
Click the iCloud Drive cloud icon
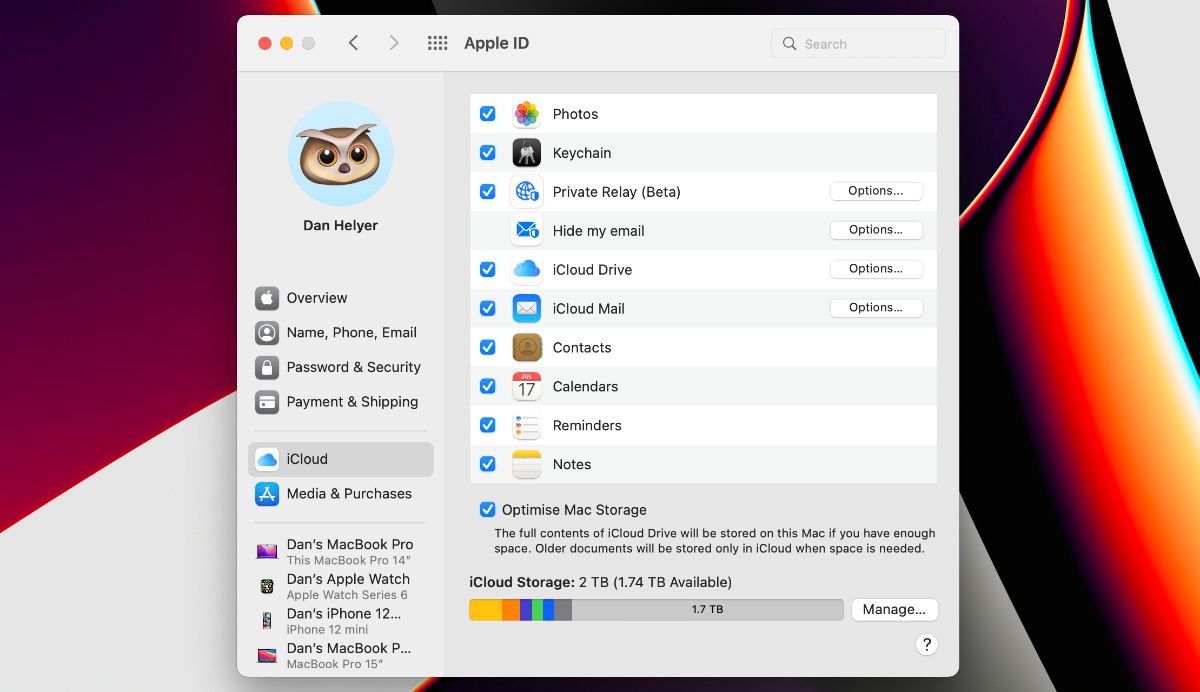click(525, 269)
